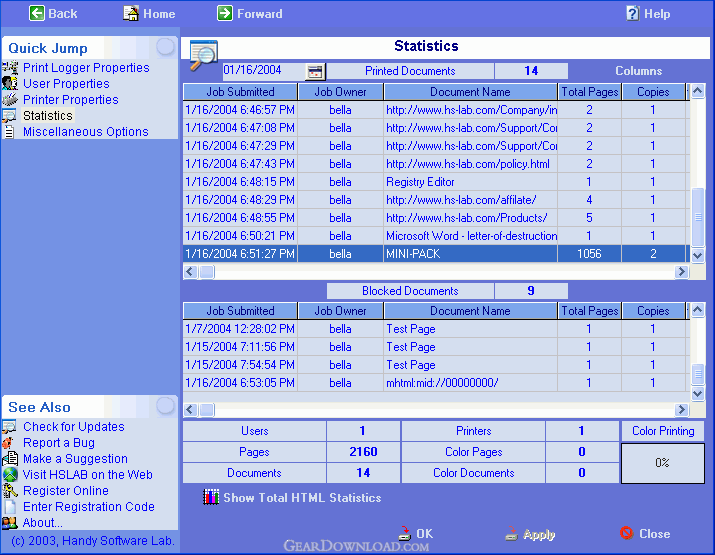This screenshot has height=555, width=715.
Task: Select Microsoft Word letter-of-destruction row
Action: pyautogui.click(x=434, y=236)
